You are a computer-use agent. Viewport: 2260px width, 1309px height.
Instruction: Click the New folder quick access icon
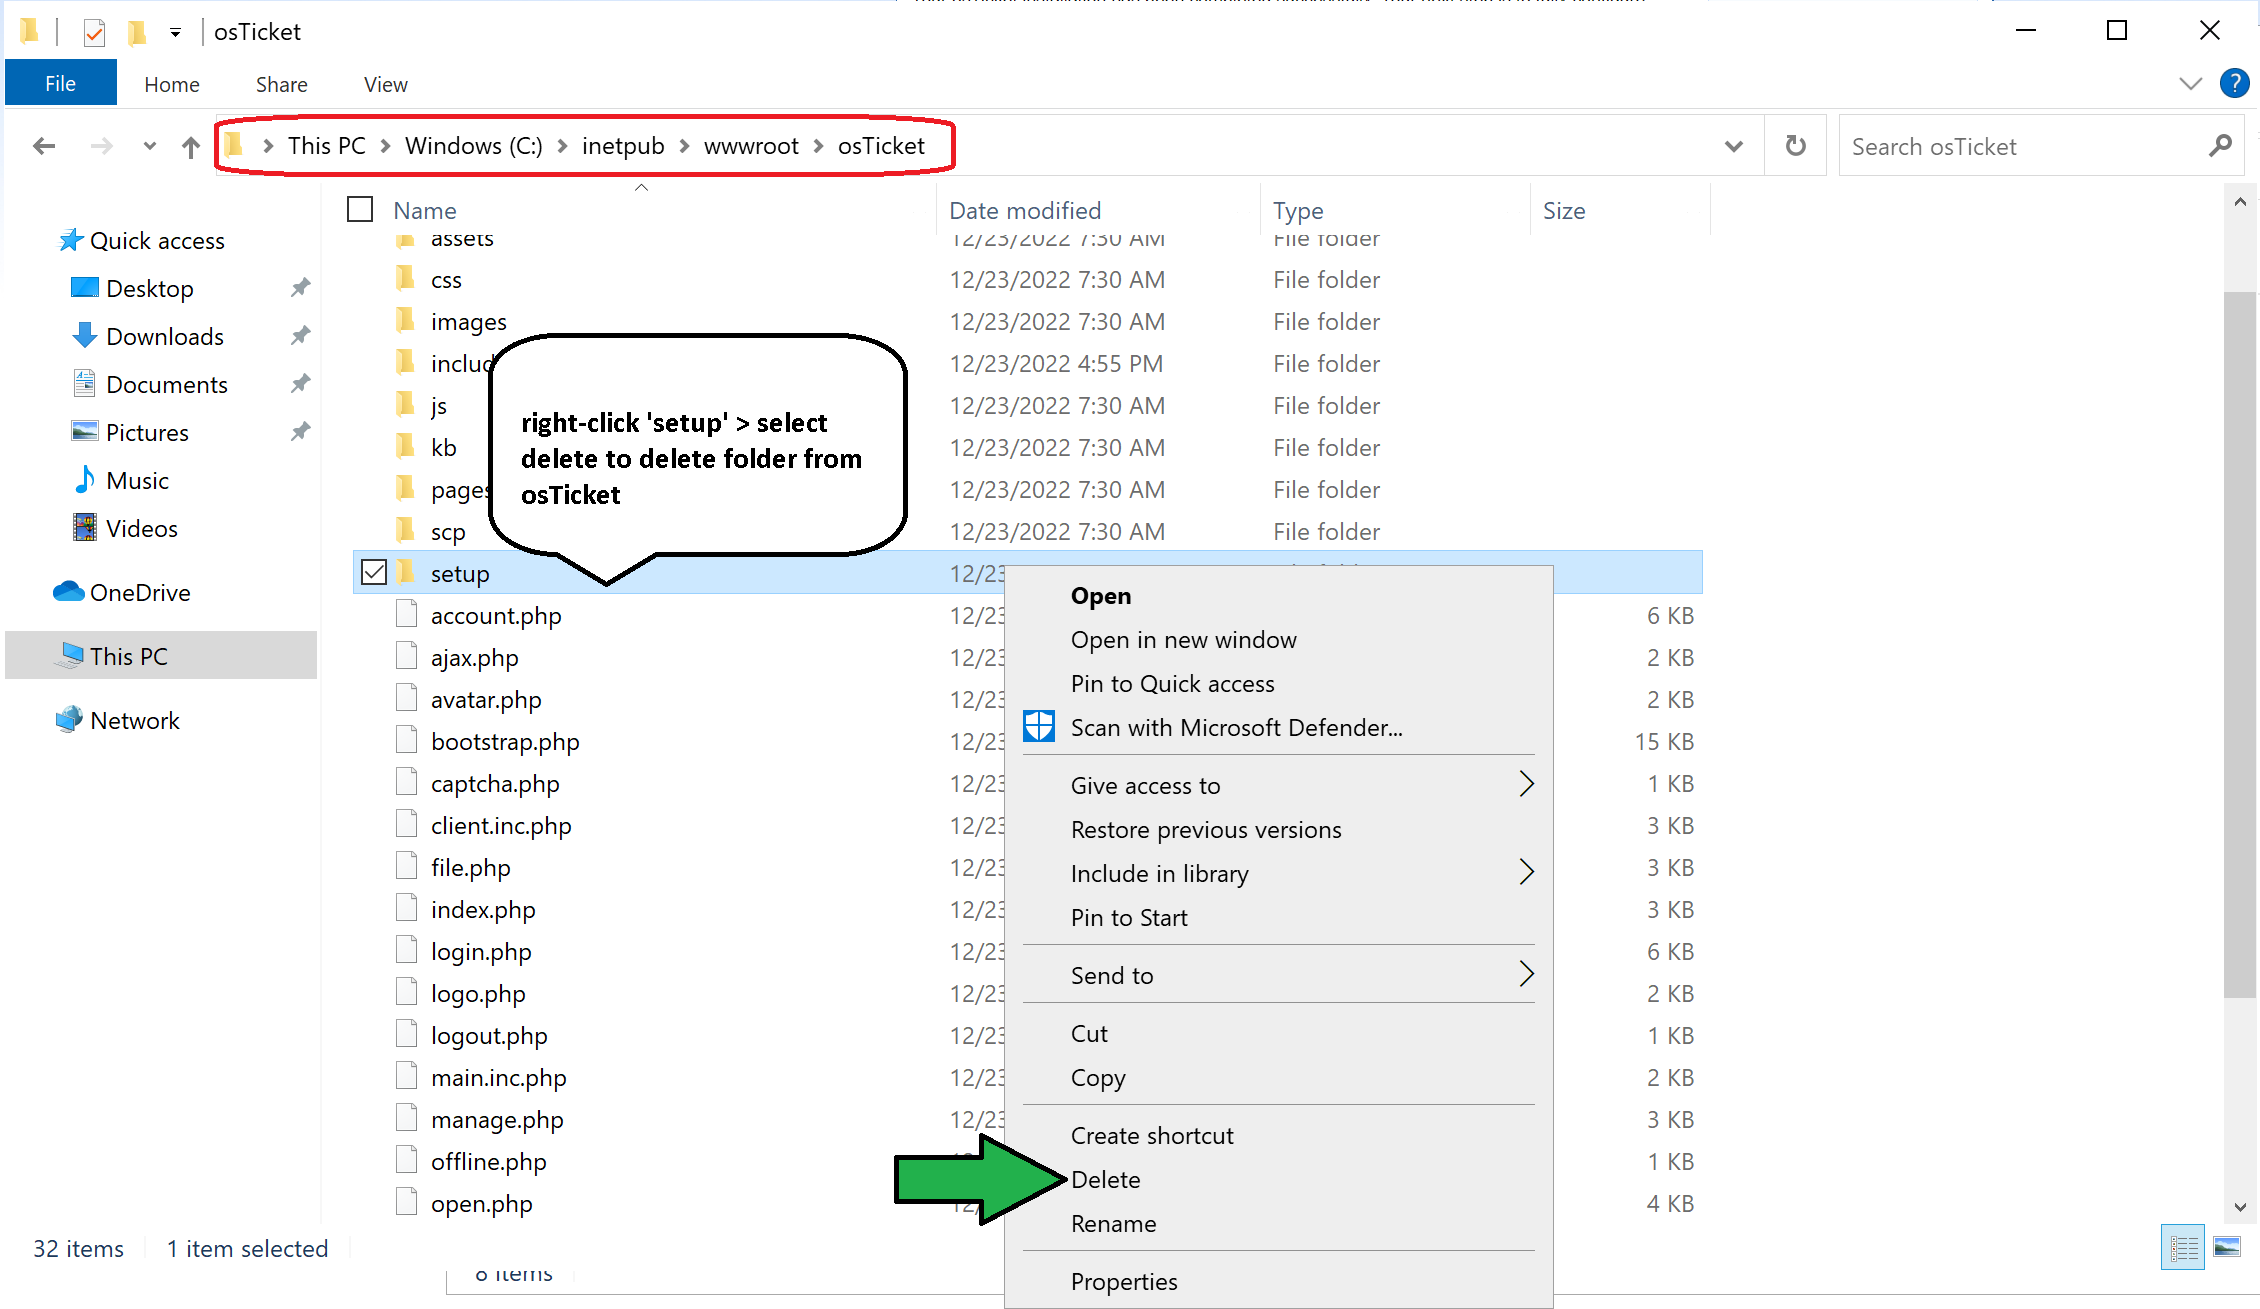137,32
